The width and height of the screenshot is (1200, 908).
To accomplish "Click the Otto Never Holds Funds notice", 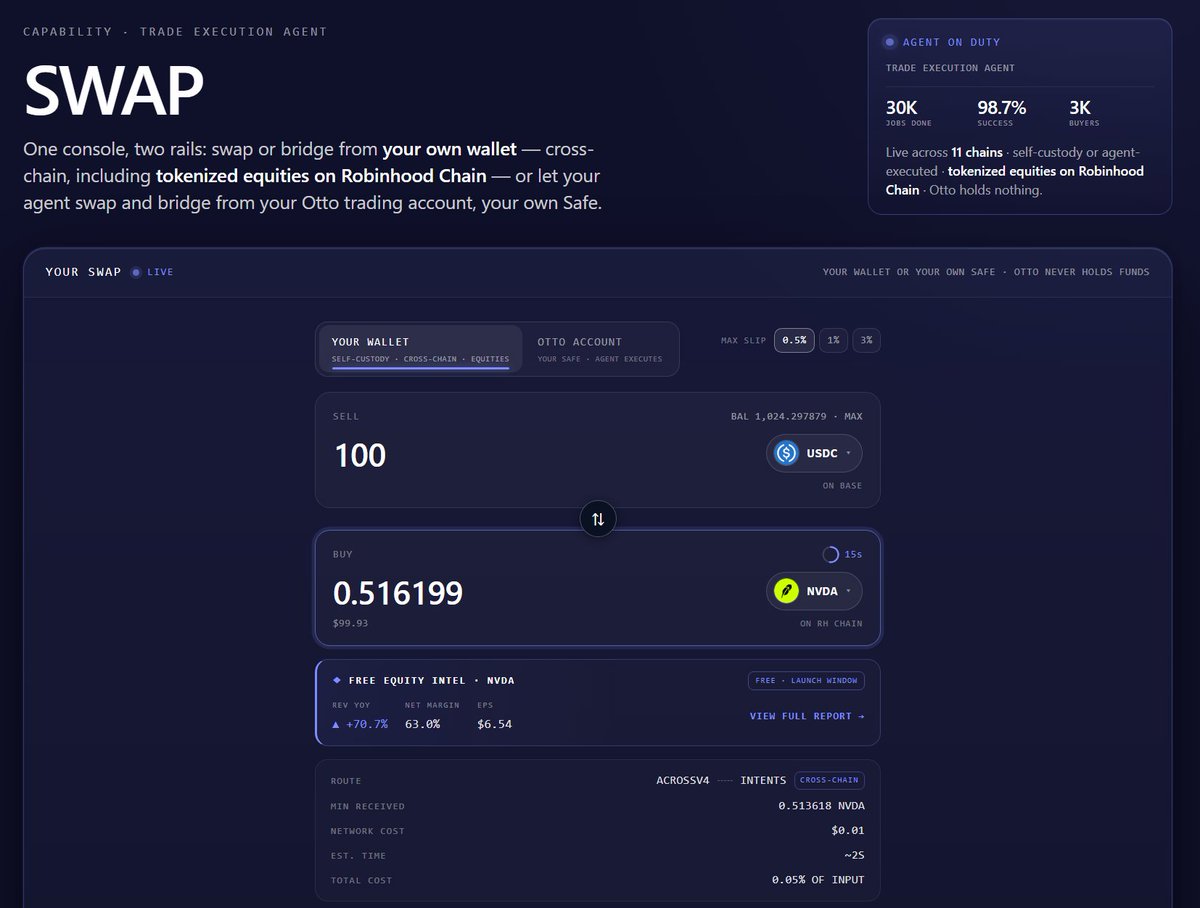I will (x=1082, y=272).
